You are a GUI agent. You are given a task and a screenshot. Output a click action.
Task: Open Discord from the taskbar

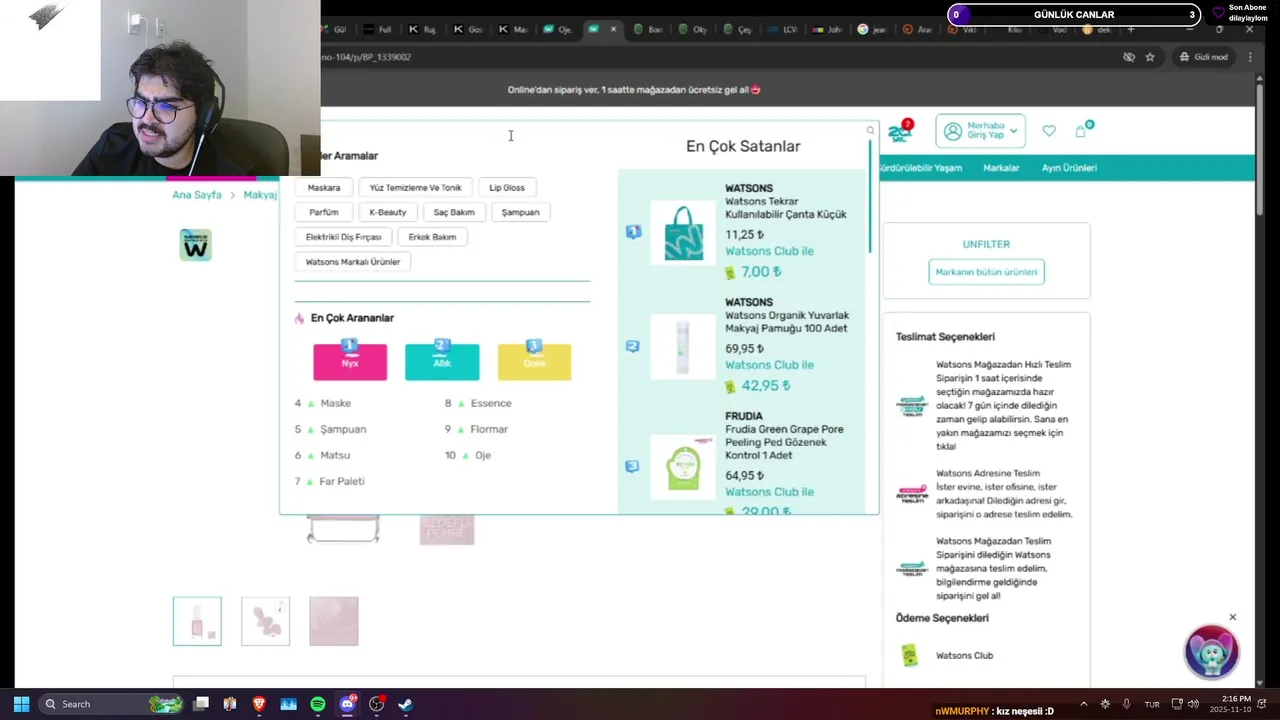pos(347,704)
